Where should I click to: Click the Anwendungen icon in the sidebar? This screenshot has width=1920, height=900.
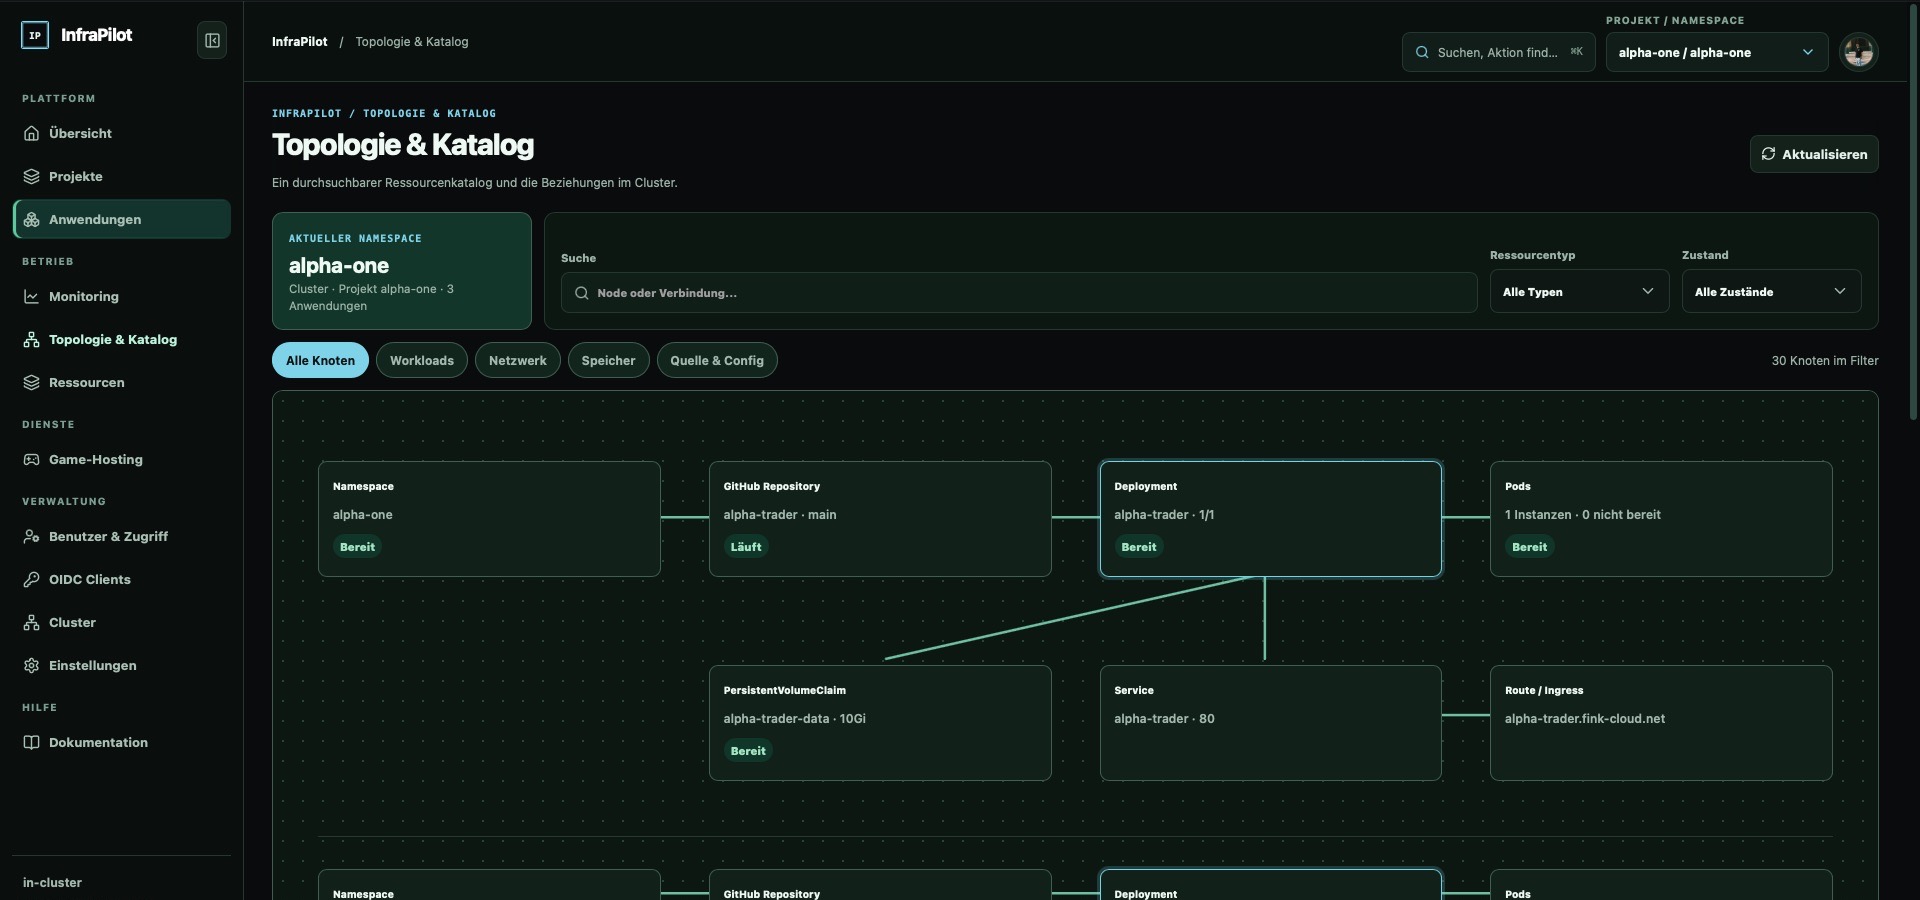click(32, 219)
